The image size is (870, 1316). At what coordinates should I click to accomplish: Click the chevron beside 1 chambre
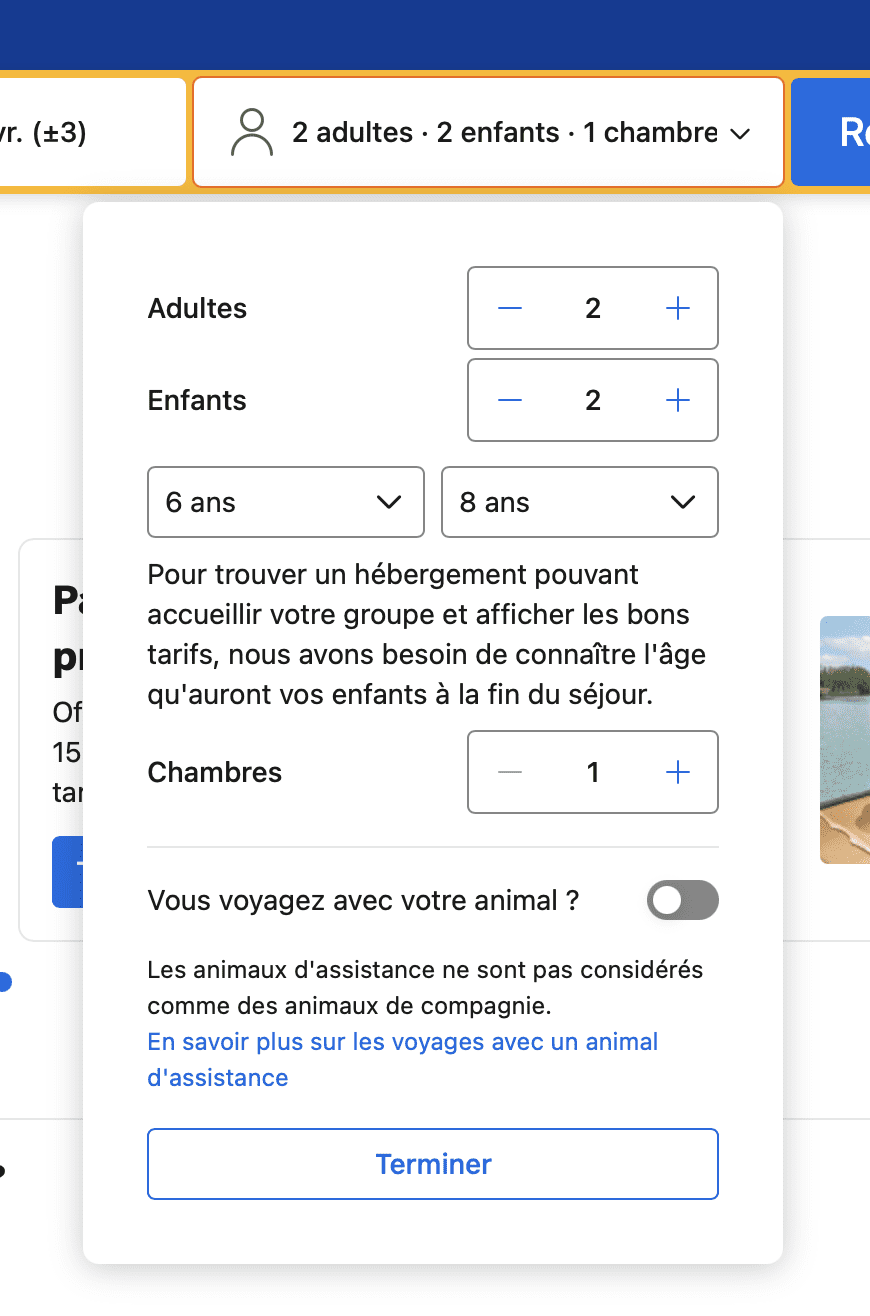pos(740,134)
